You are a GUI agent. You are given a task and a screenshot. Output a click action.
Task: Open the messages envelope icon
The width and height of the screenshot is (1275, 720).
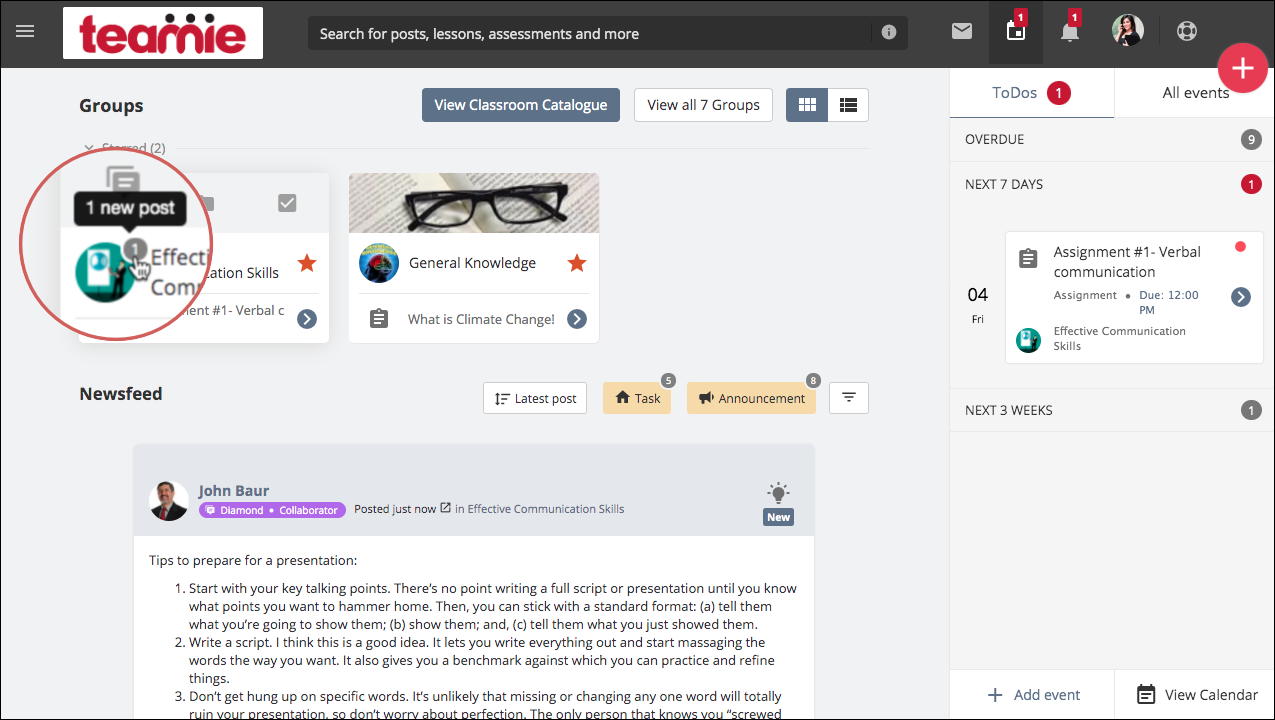(962, 32)
